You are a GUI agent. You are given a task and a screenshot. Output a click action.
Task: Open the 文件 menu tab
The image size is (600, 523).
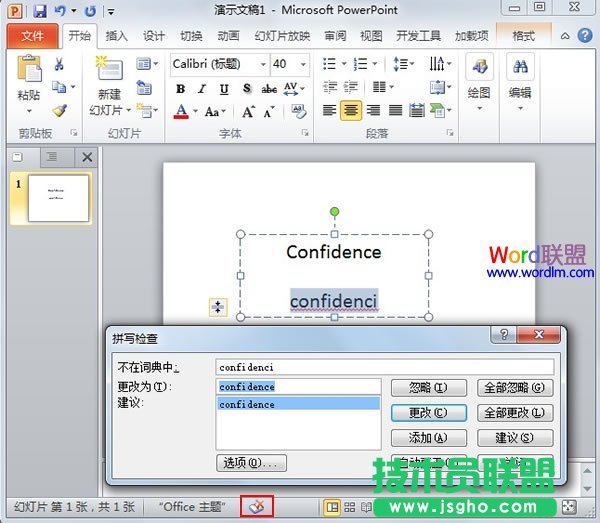33,36
